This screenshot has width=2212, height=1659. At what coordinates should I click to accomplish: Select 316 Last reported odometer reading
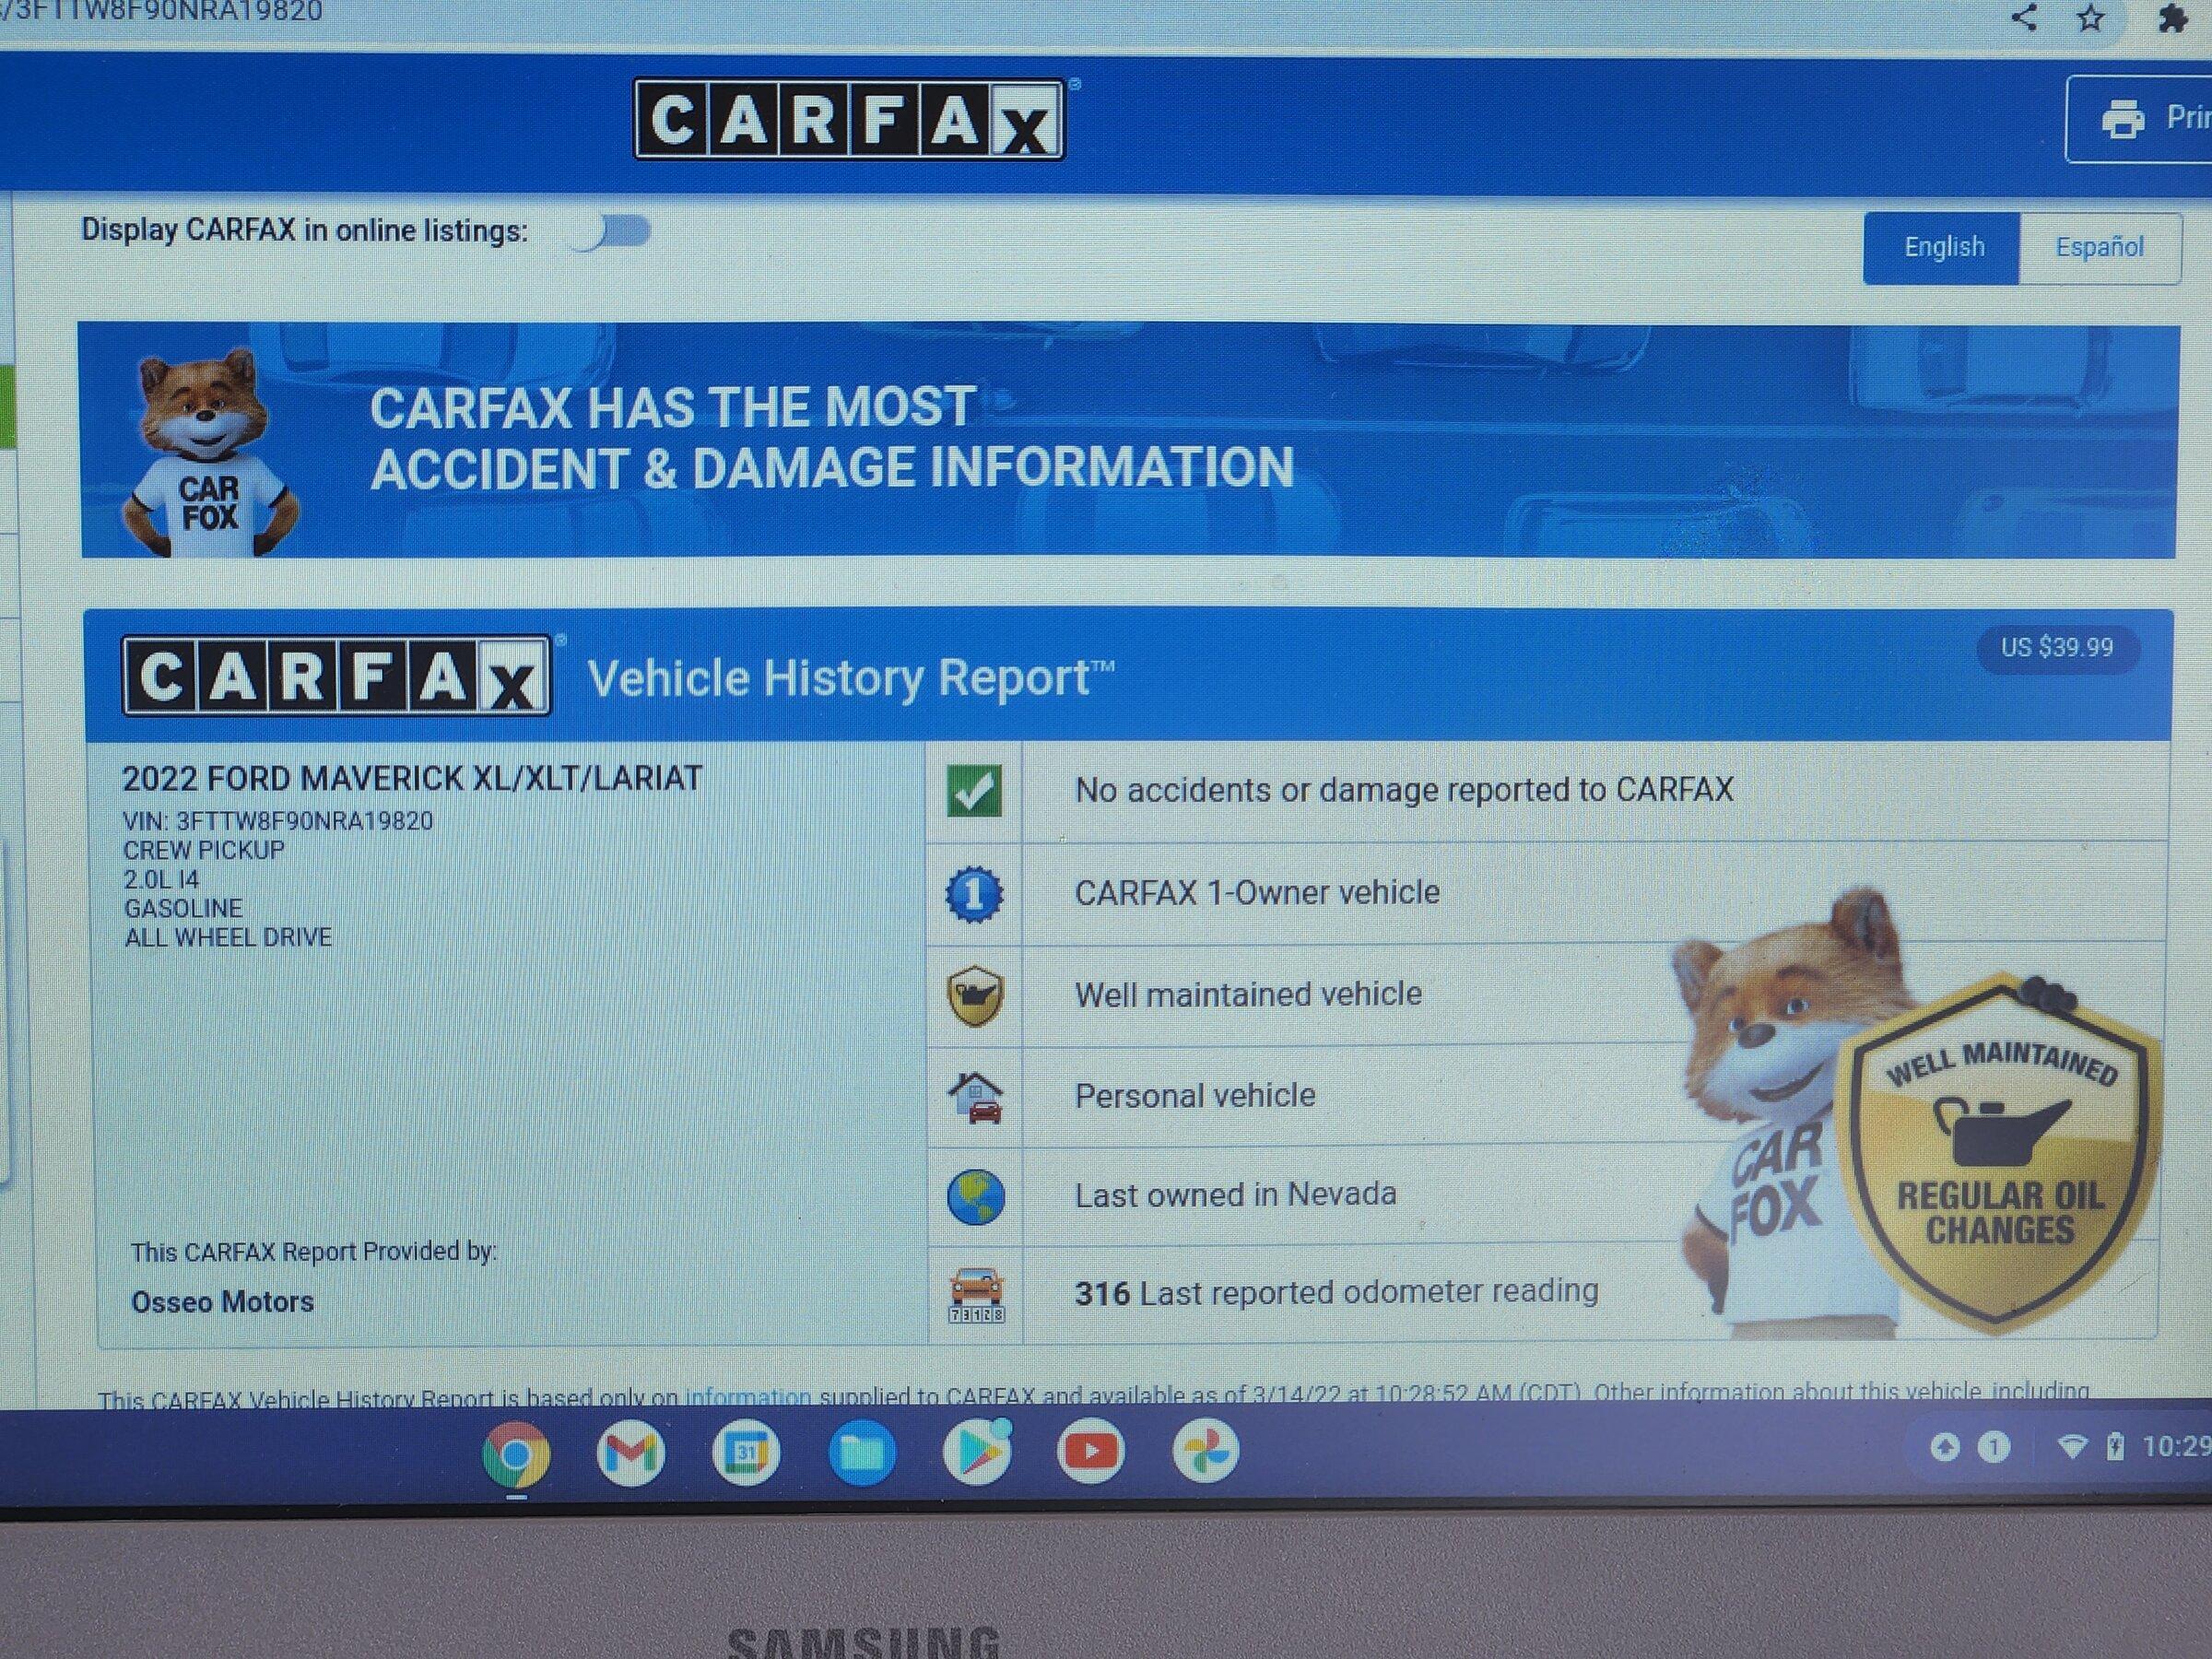1336,1292
